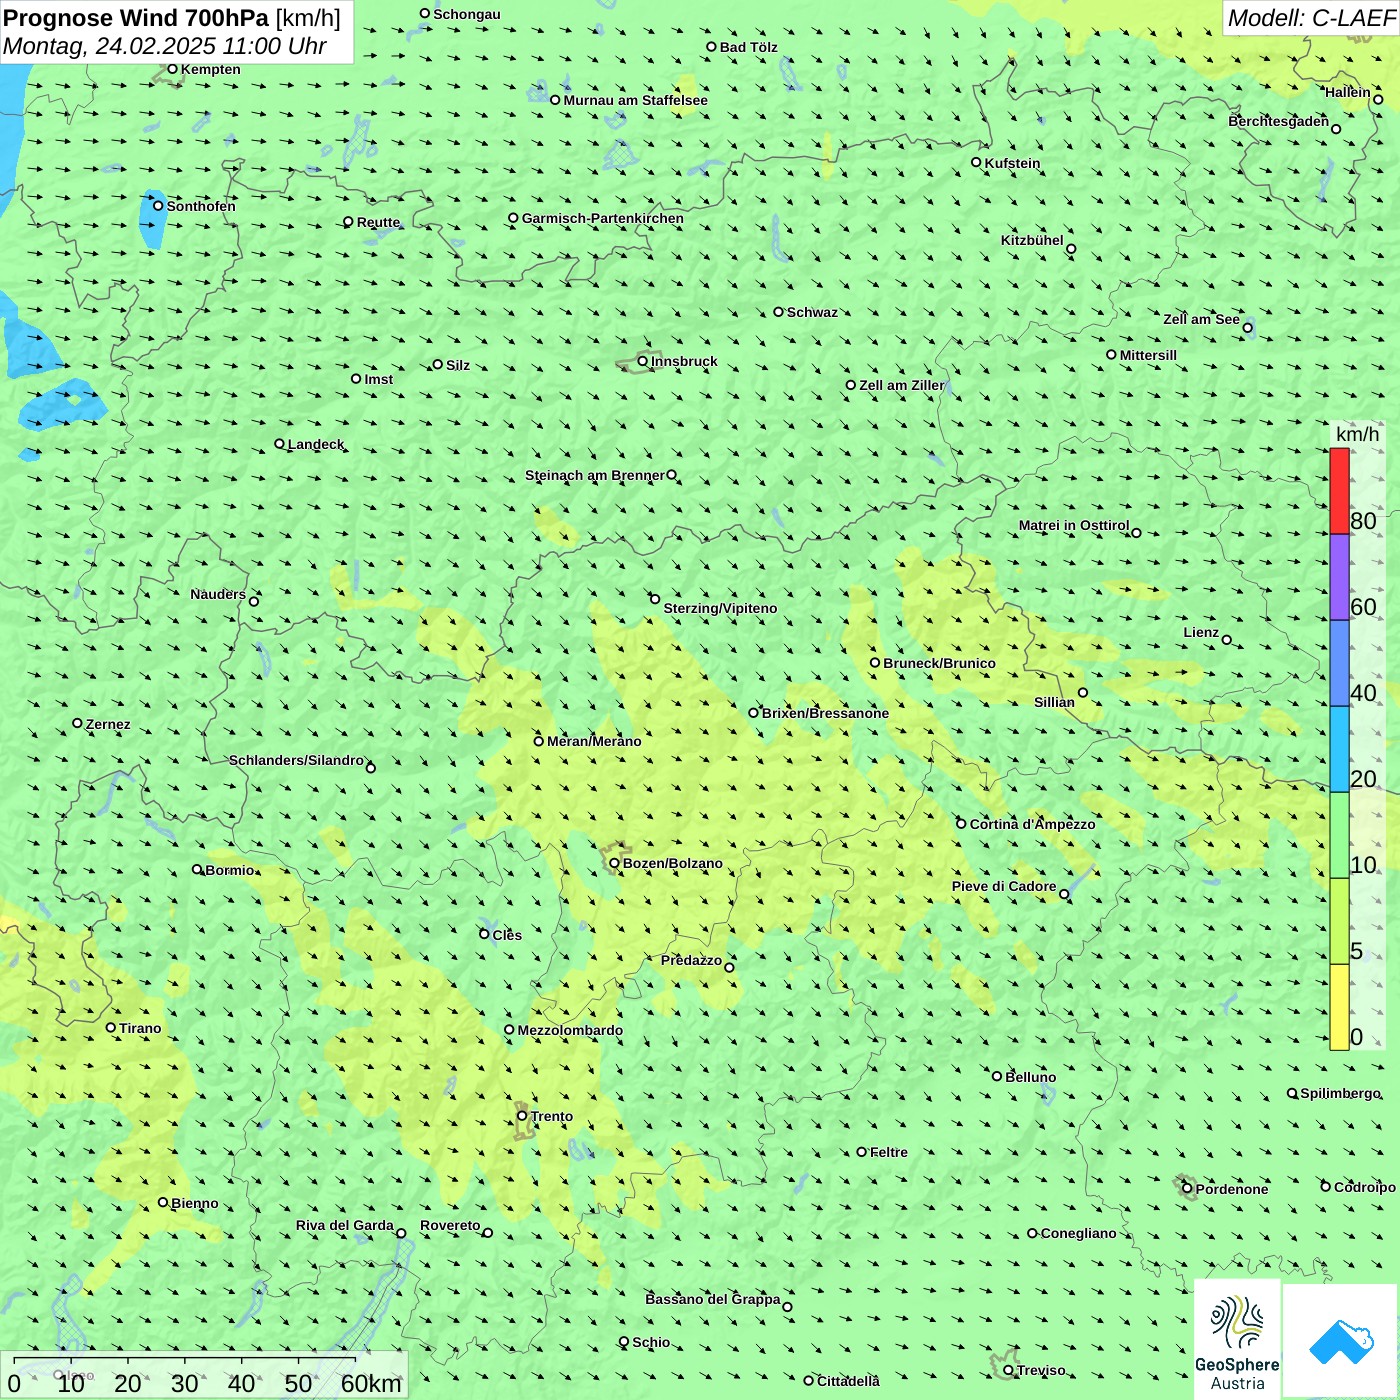Screen dimensions: 1400x1400
Task: Click the 'Spilimbergo' label
Action: pyautogui.click(x=1341, y=1094)
